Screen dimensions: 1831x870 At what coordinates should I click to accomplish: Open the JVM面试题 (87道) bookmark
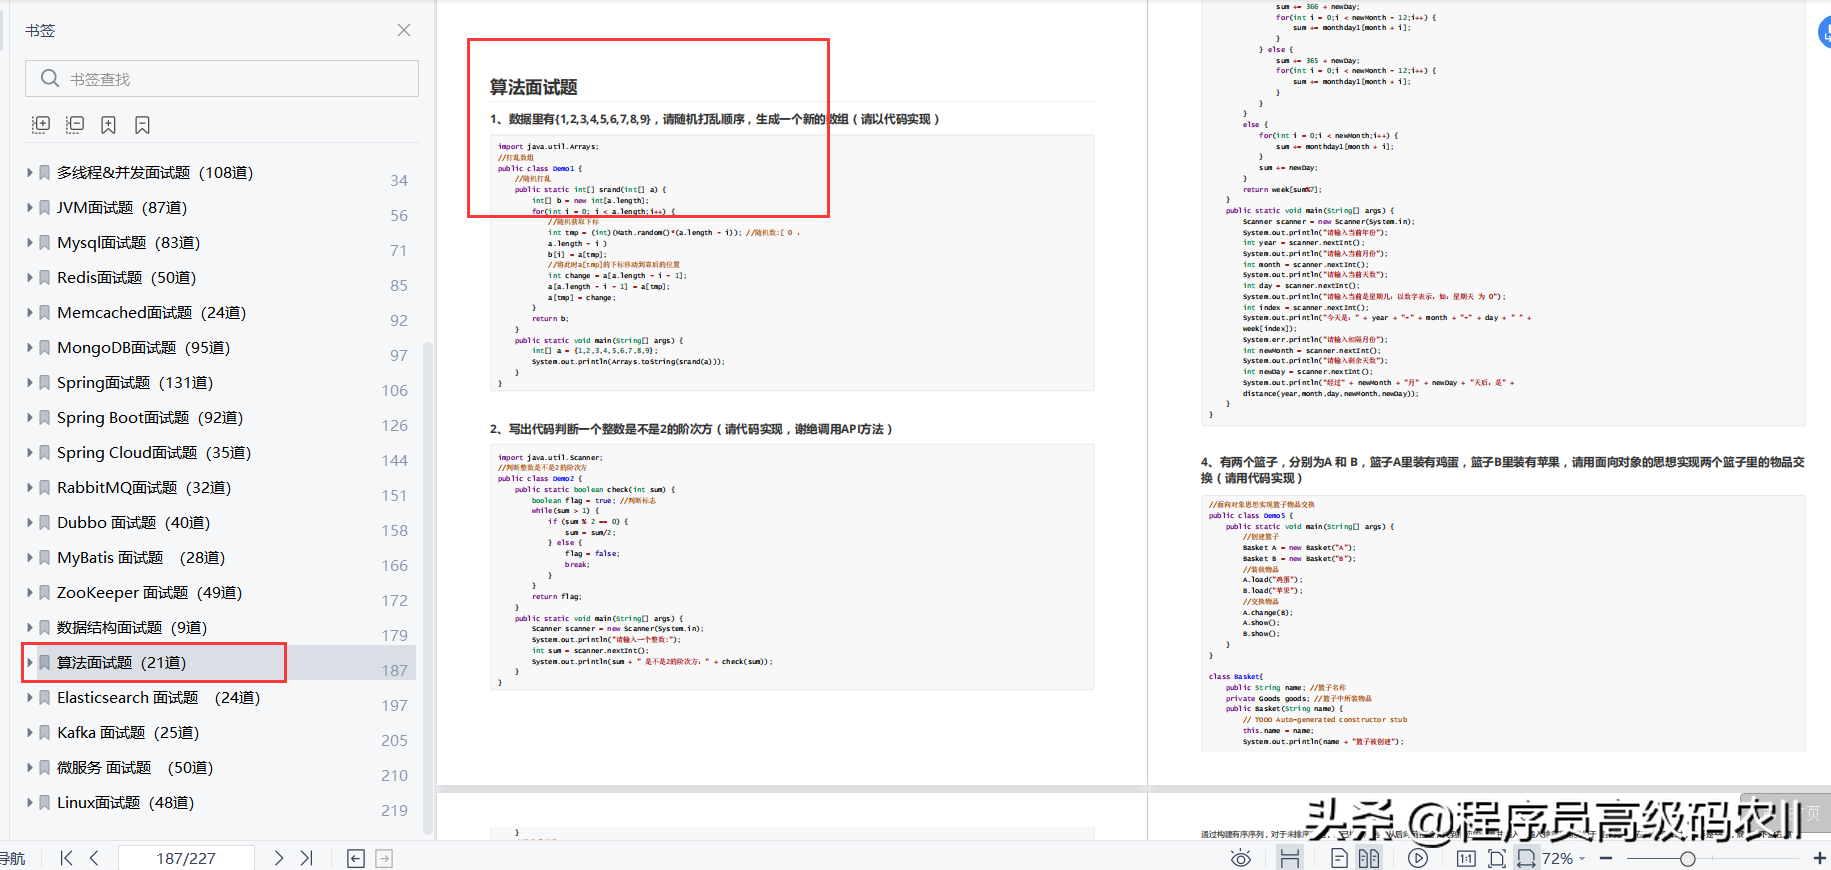tap(122, 207)
